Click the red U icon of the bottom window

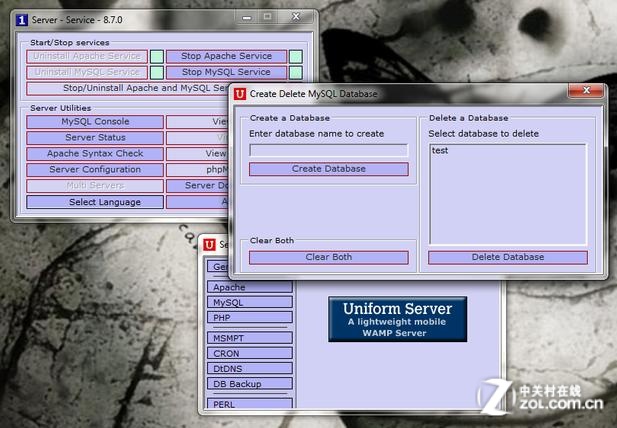point(209,245)
